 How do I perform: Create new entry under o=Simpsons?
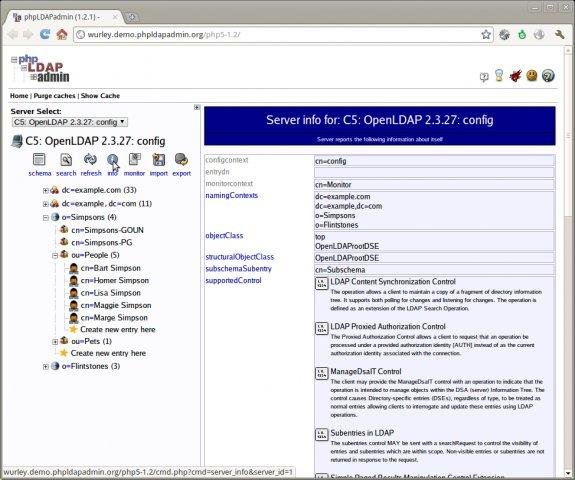click(108, 353)
